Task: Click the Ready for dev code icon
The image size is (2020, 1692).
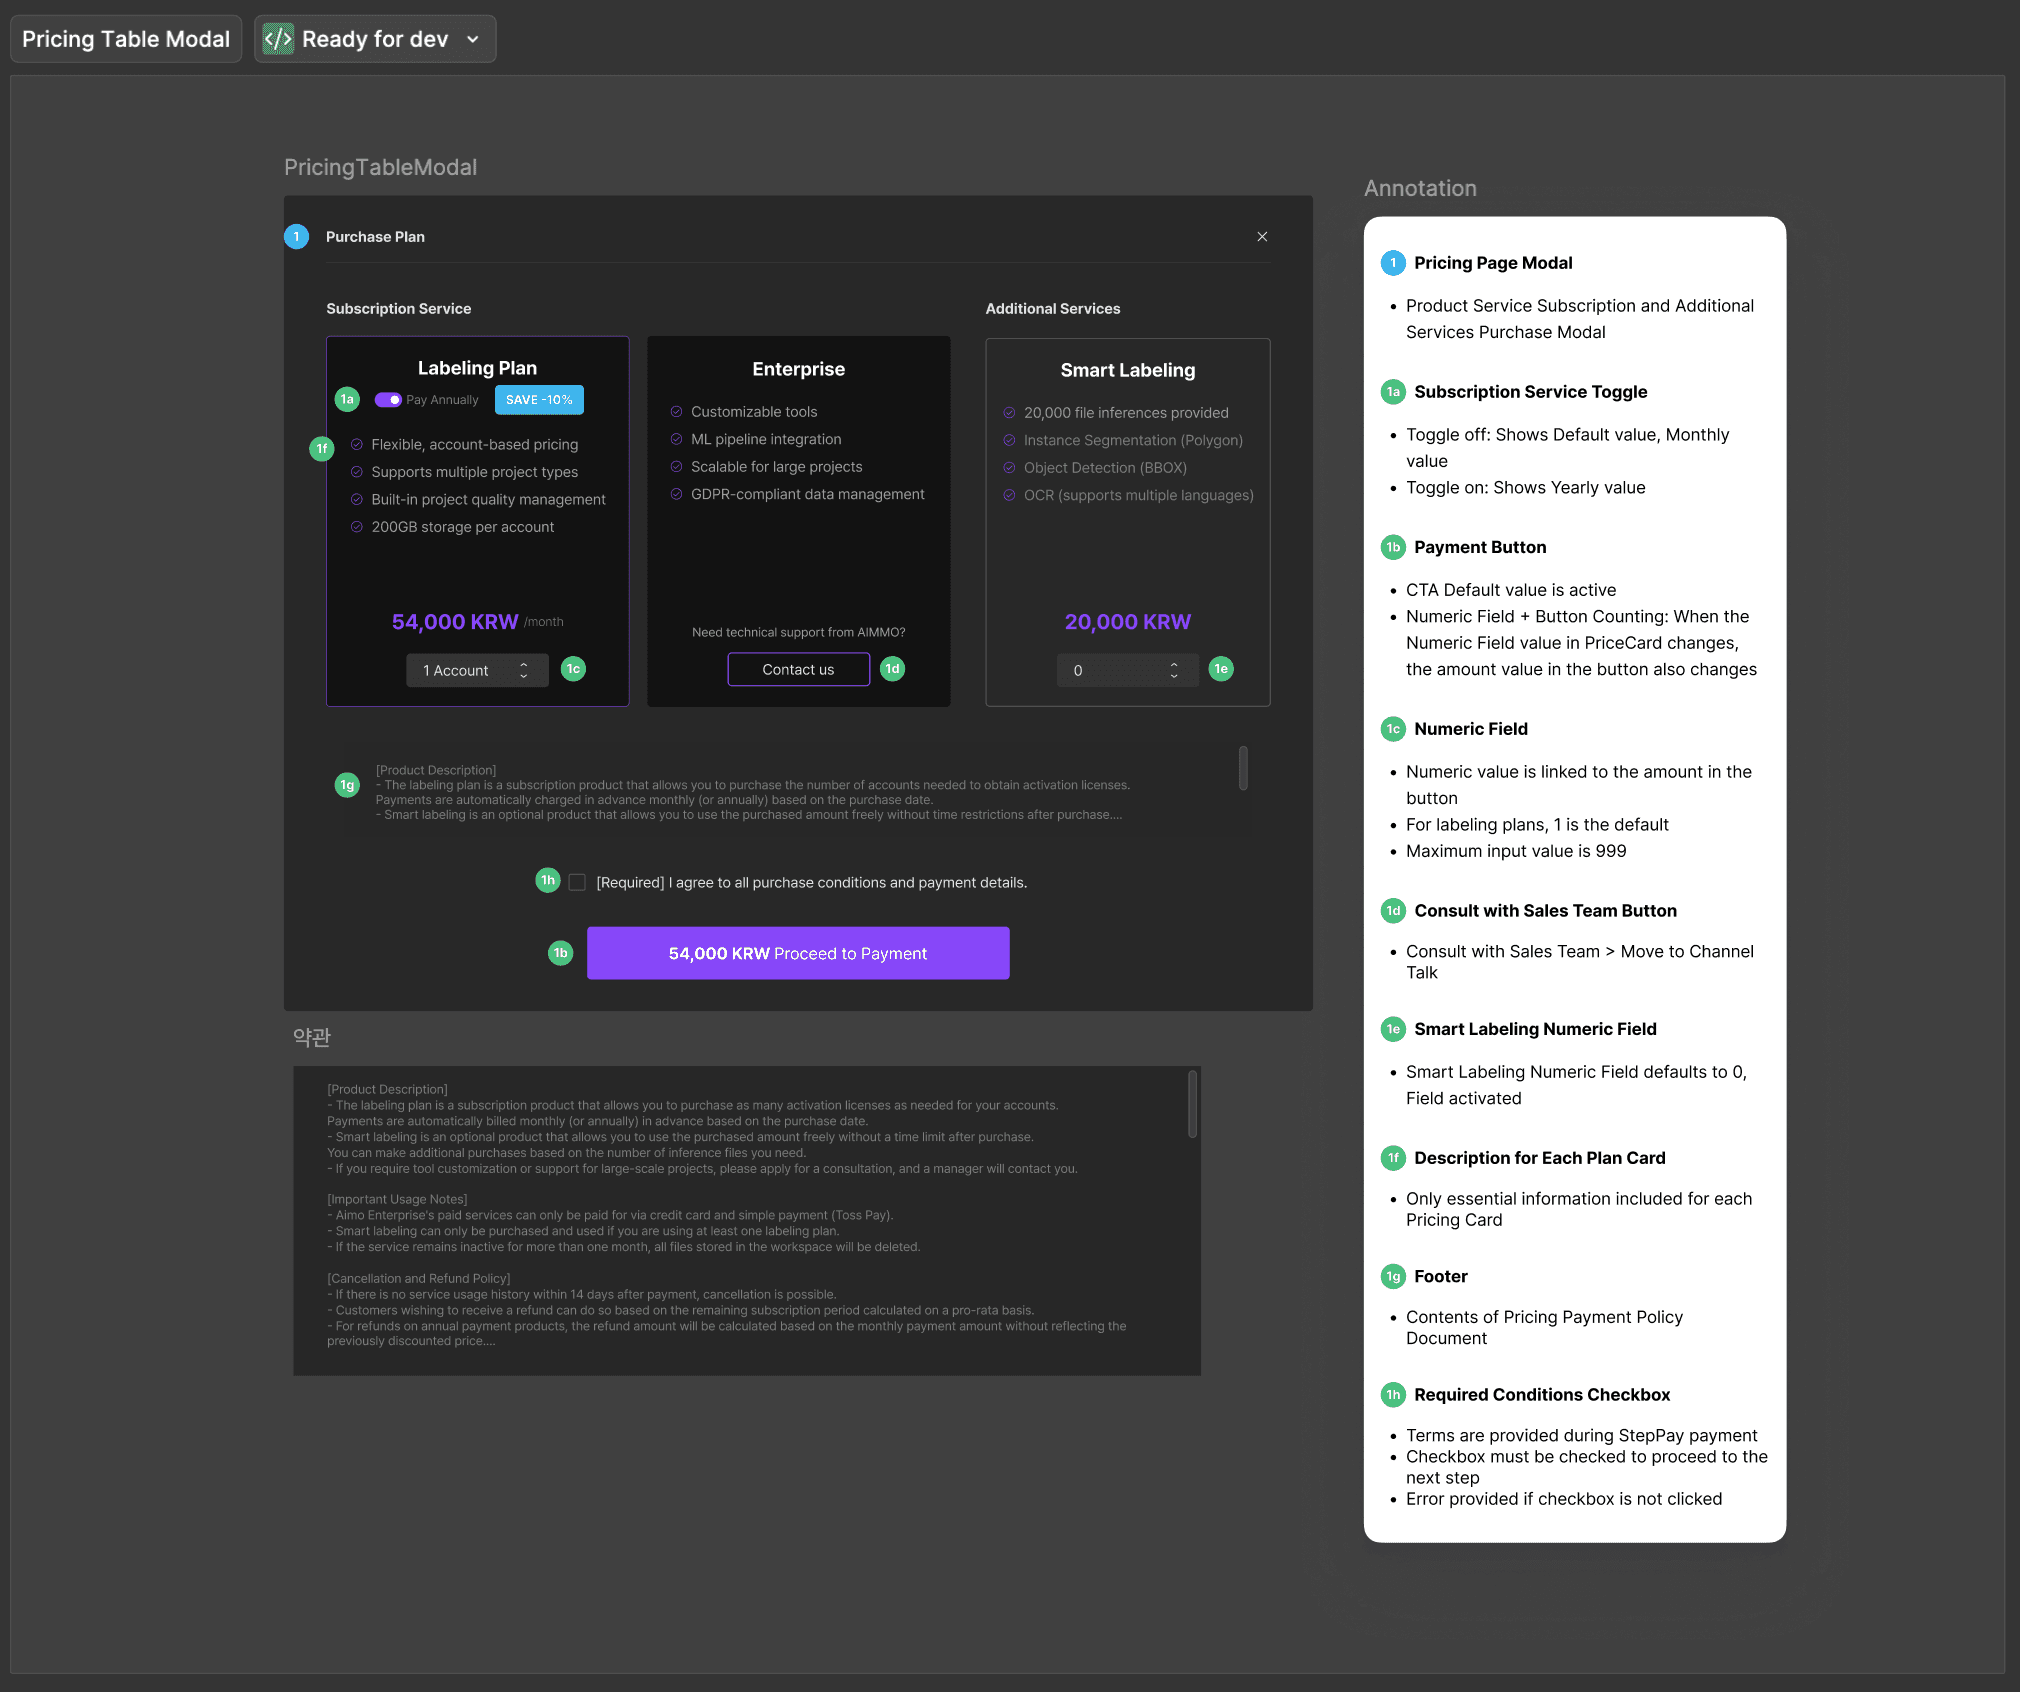Action: tap(278, 39)
